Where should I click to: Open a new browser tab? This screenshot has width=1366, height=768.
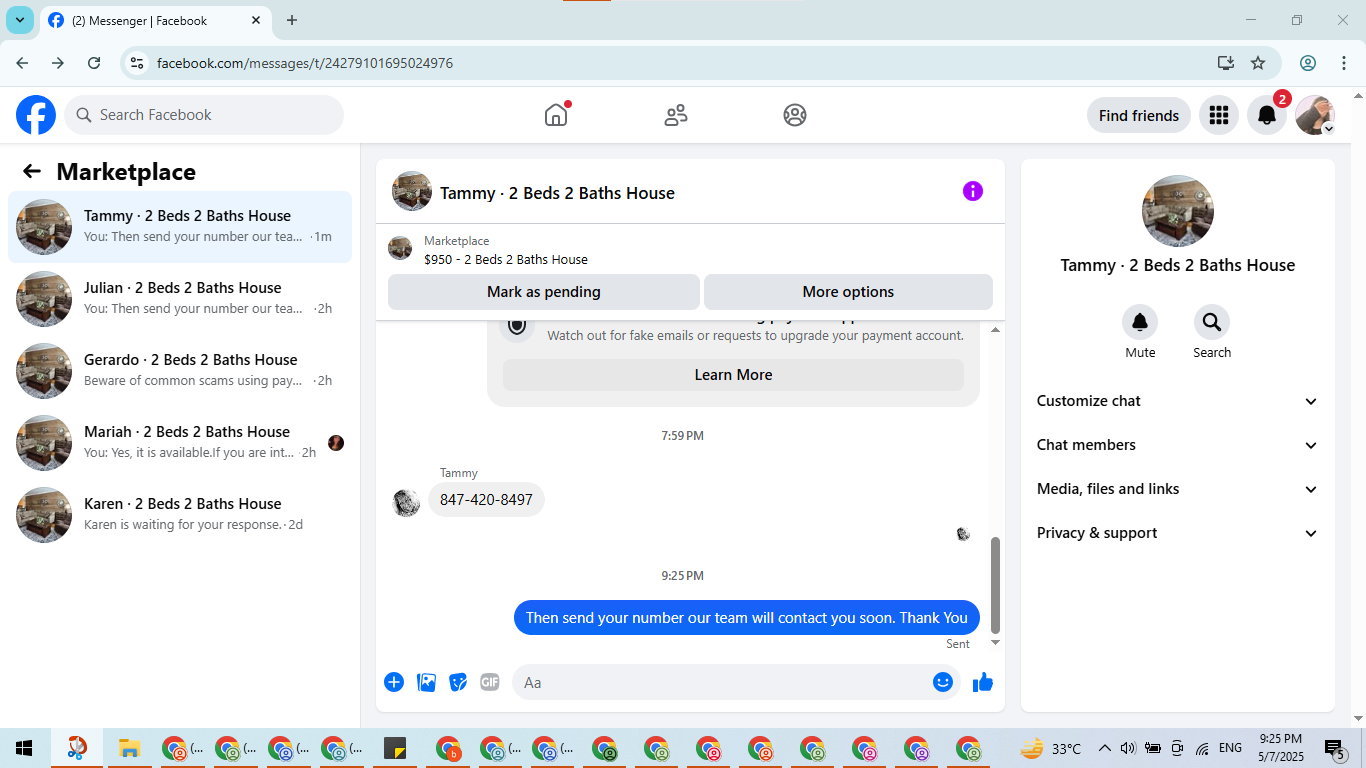pyautogui.click(x=292, y=20)
